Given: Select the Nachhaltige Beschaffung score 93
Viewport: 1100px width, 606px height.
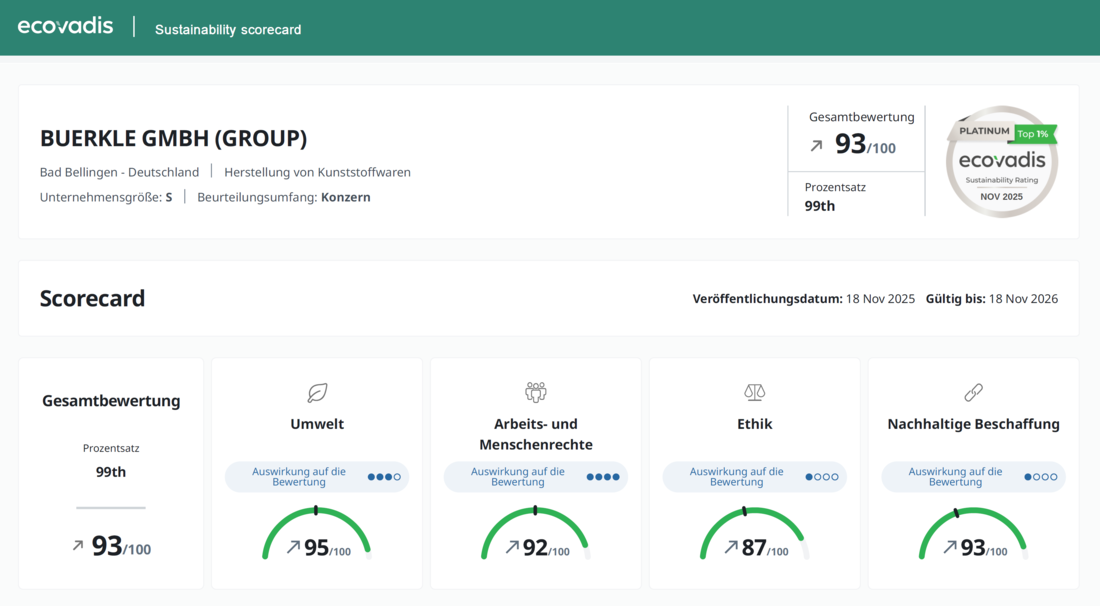Looking at the screenshot, I should (972, 548).
